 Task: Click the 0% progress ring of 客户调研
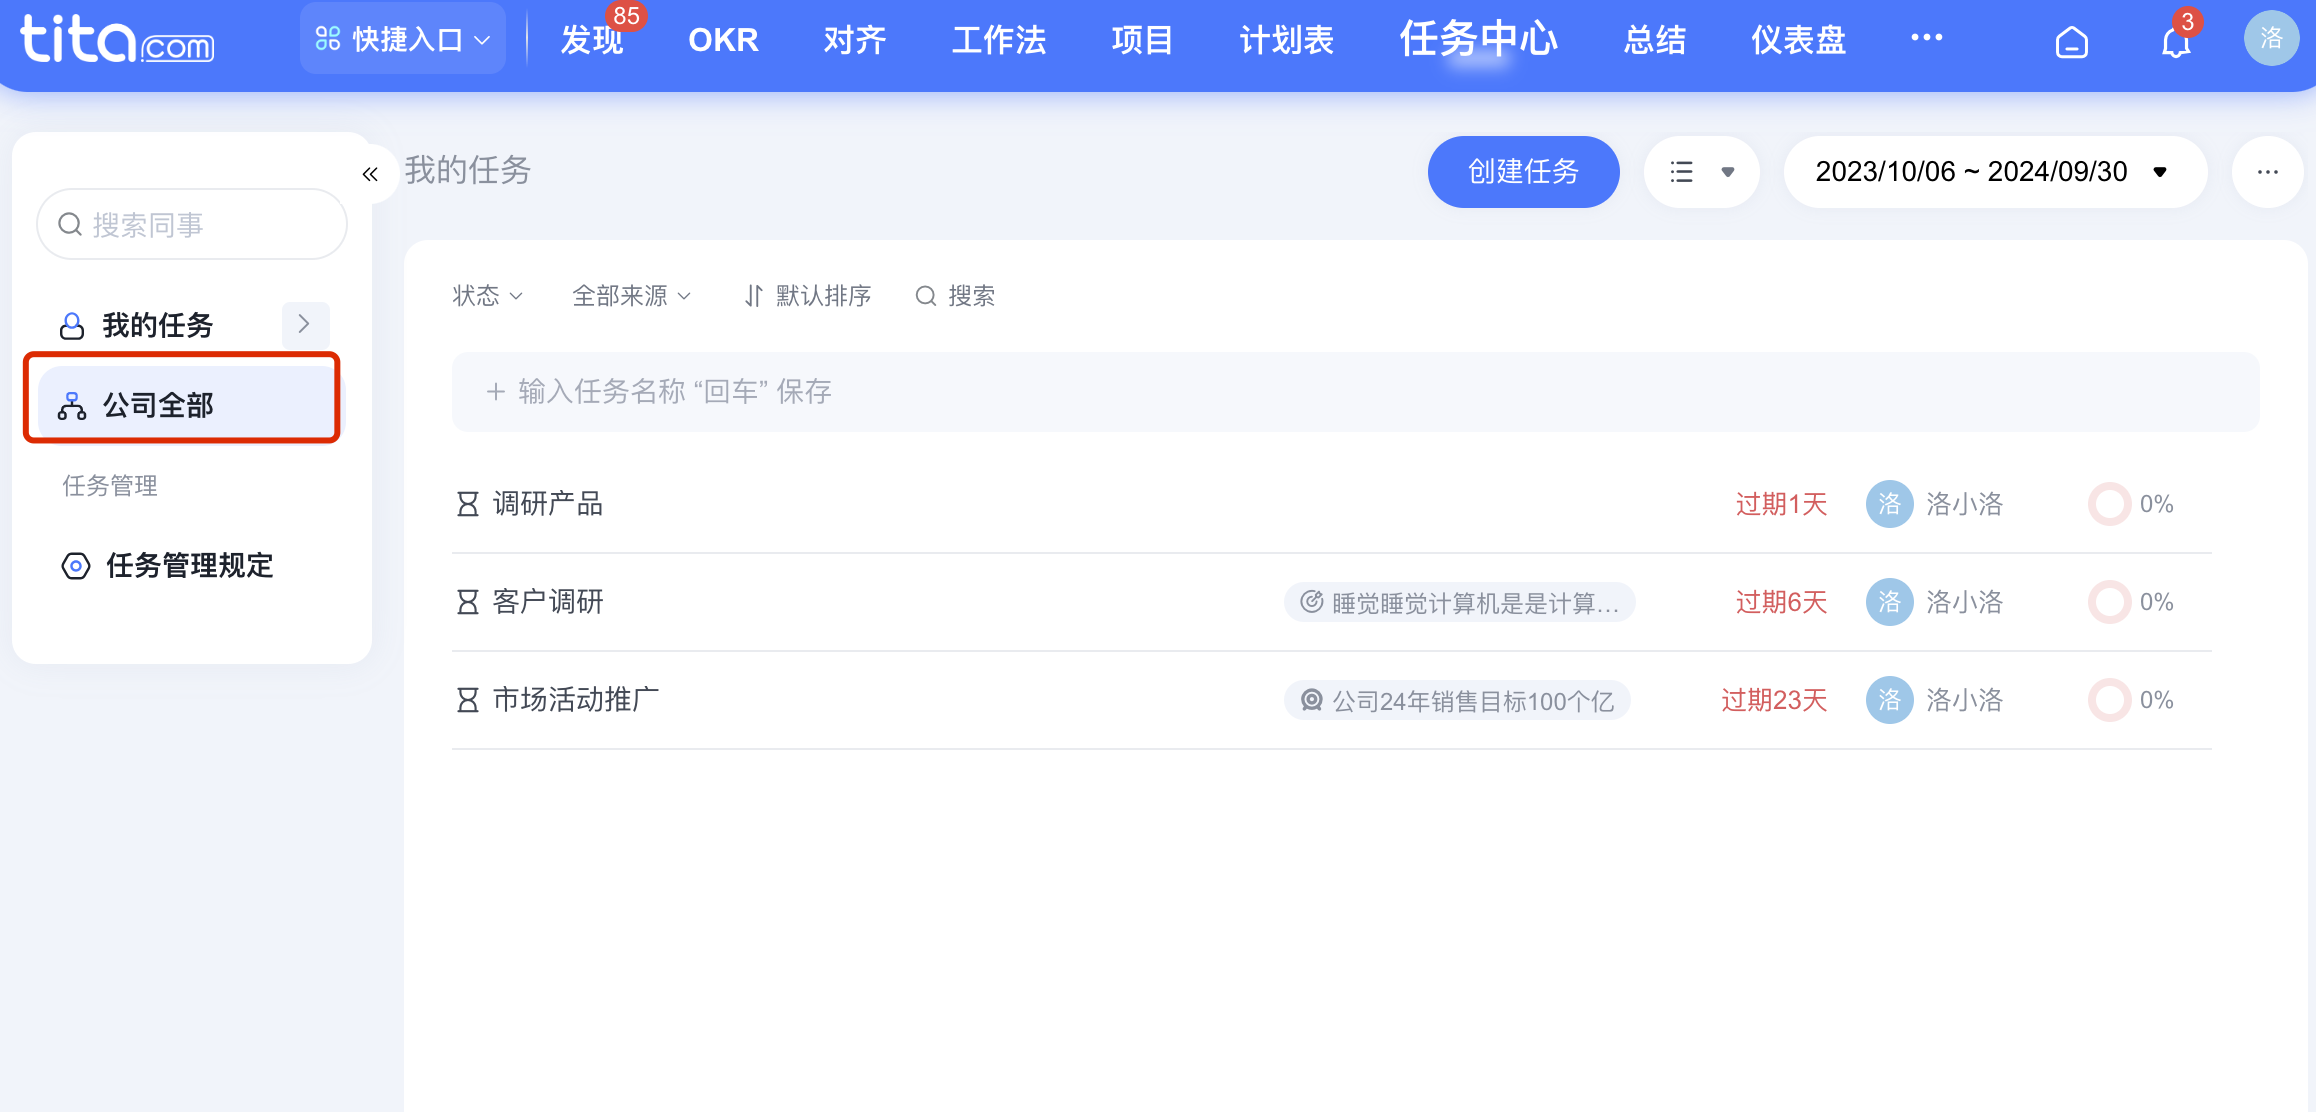[x=2109, y=602]
